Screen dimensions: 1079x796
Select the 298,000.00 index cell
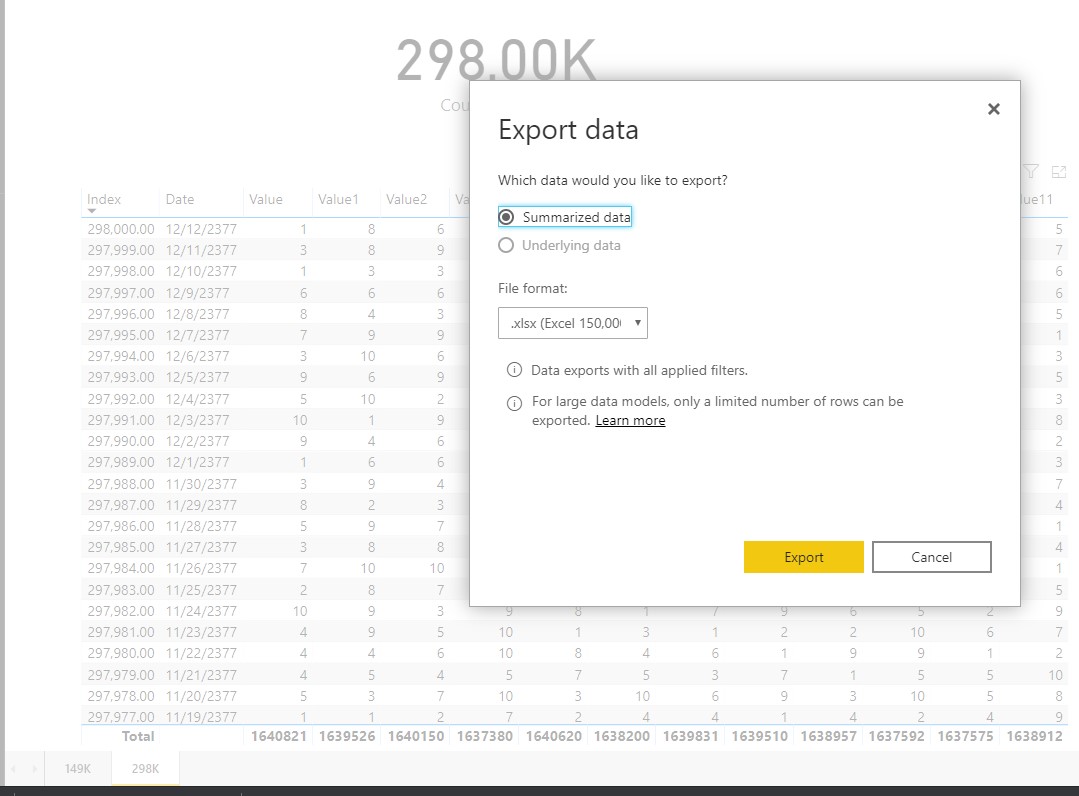click(x=121, y=229)
